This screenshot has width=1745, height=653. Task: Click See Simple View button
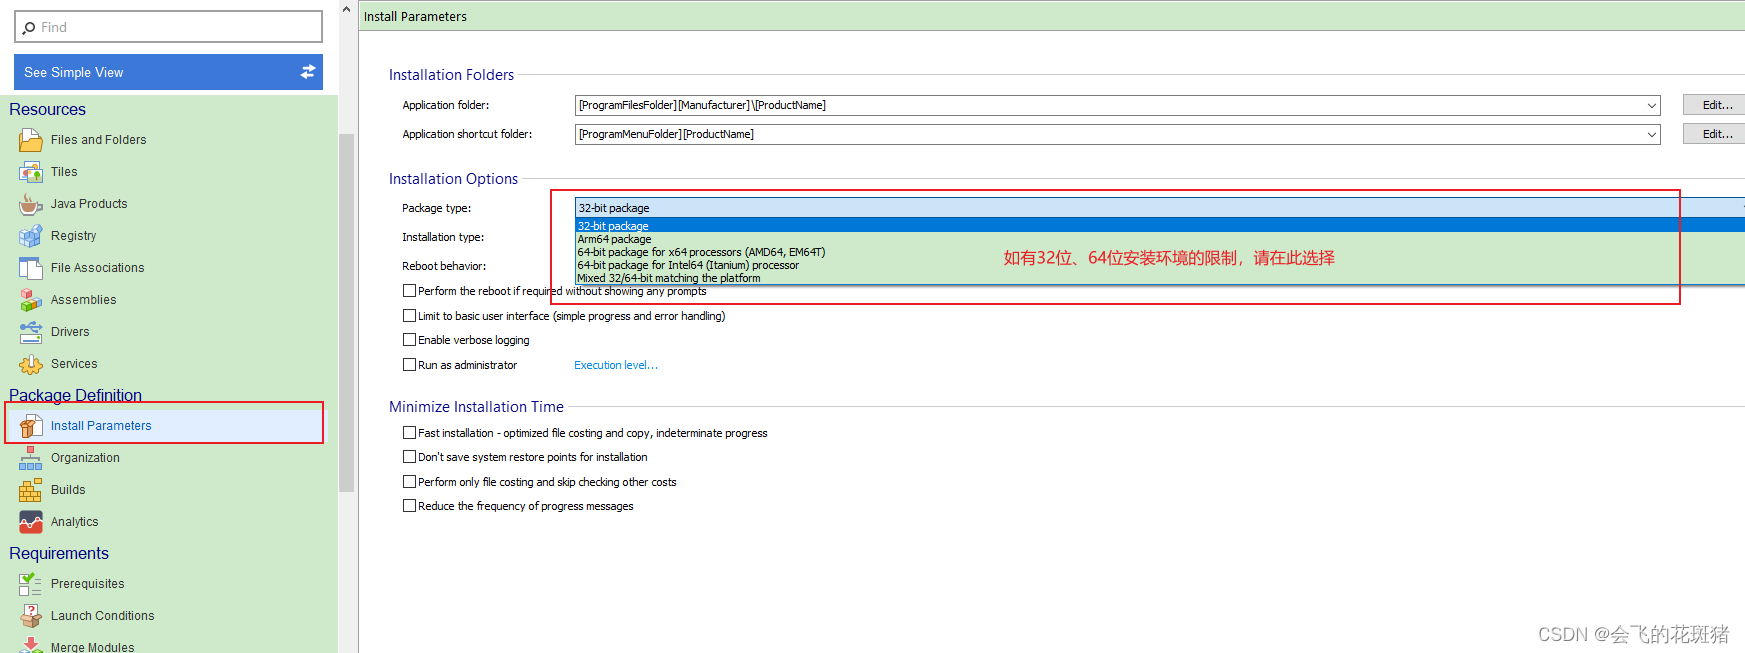tap(168, 72)
